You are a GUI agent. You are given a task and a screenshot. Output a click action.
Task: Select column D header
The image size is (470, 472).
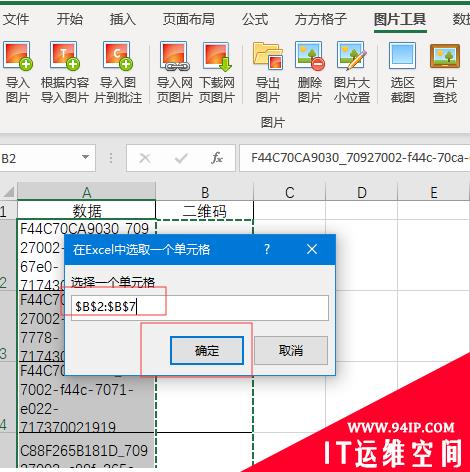pyautogui.click(x=362, y=192)
